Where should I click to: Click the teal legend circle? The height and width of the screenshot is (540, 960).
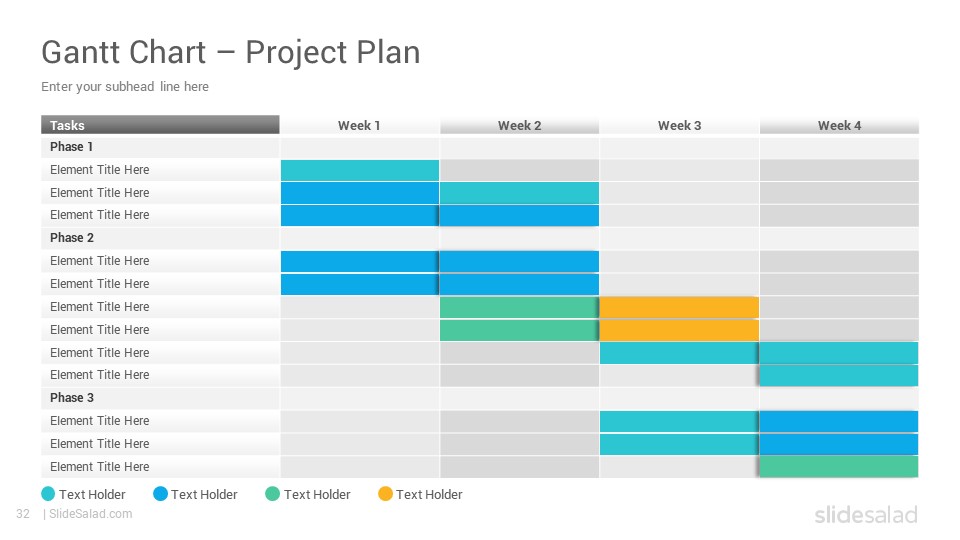pos(48,494)
